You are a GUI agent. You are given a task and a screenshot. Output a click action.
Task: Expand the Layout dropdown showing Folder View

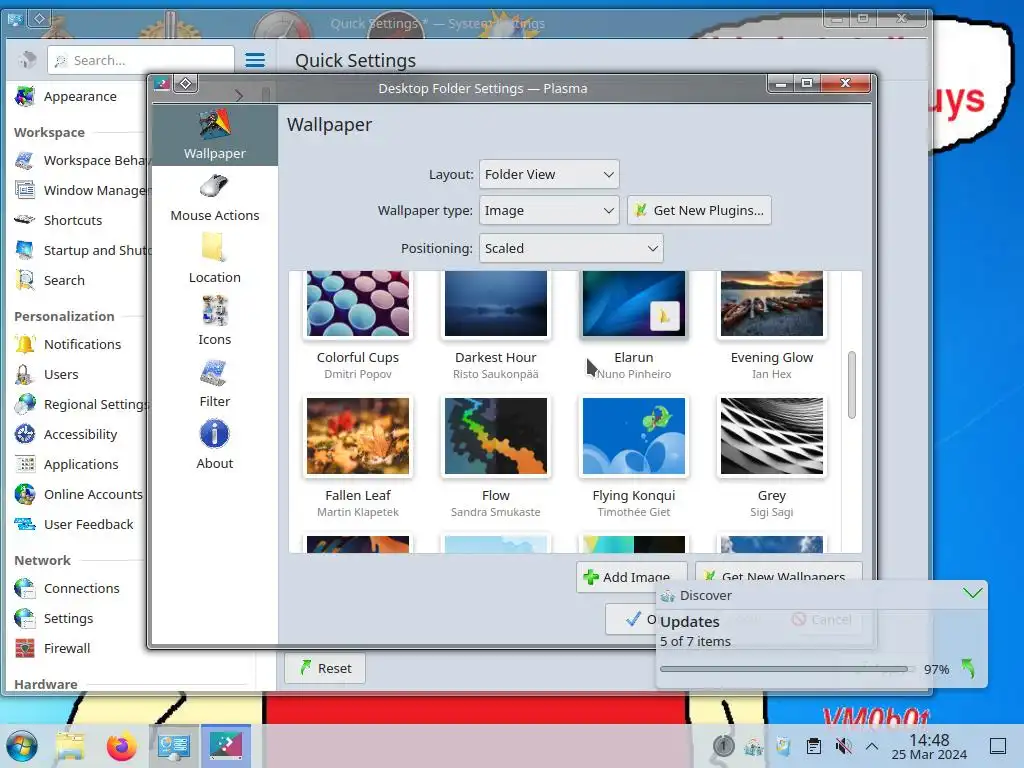(x=549, y=174)
